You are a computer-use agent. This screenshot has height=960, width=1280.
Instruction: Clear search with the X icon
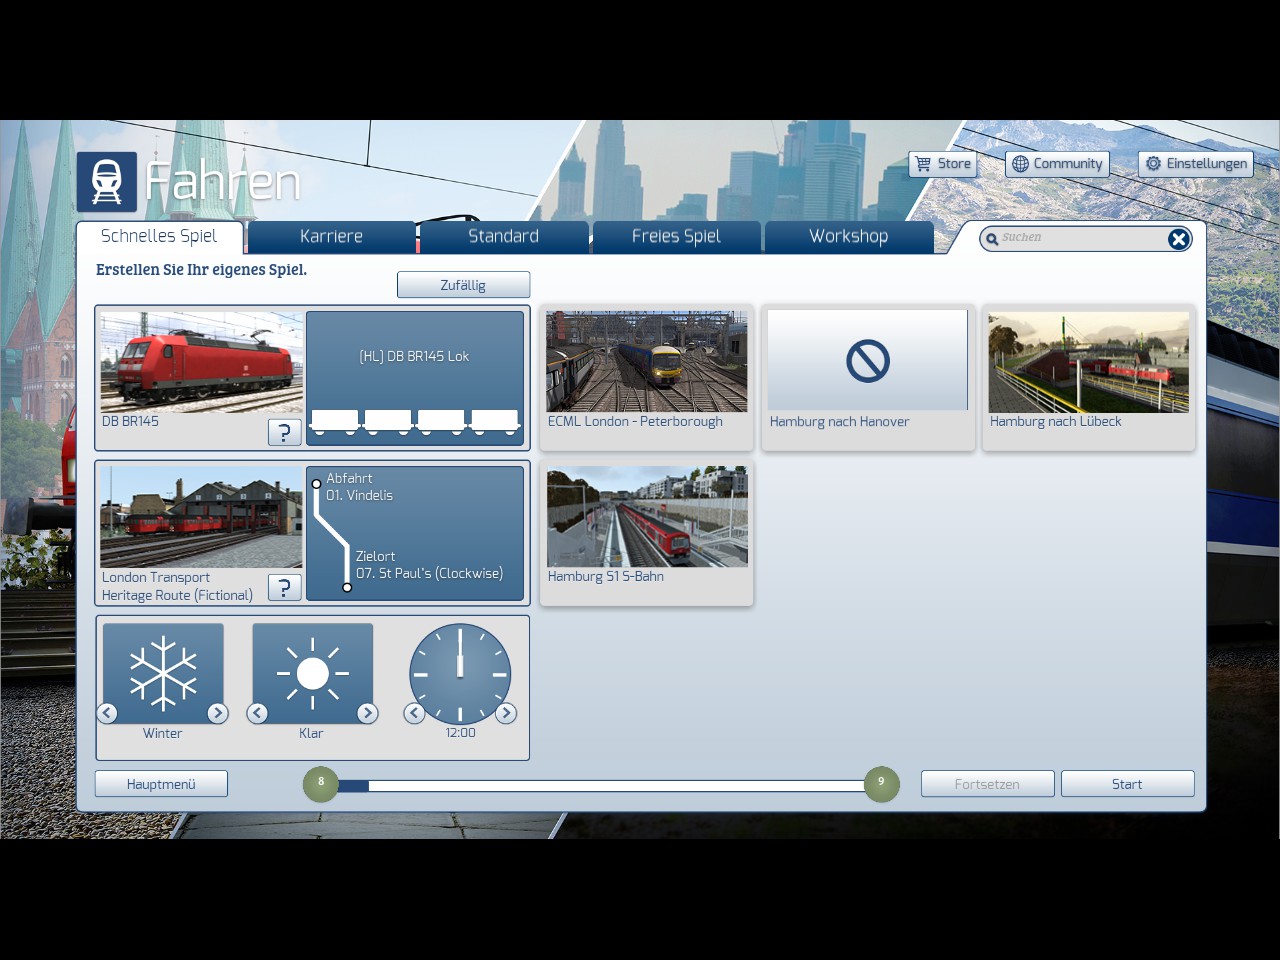point(1178,239)
